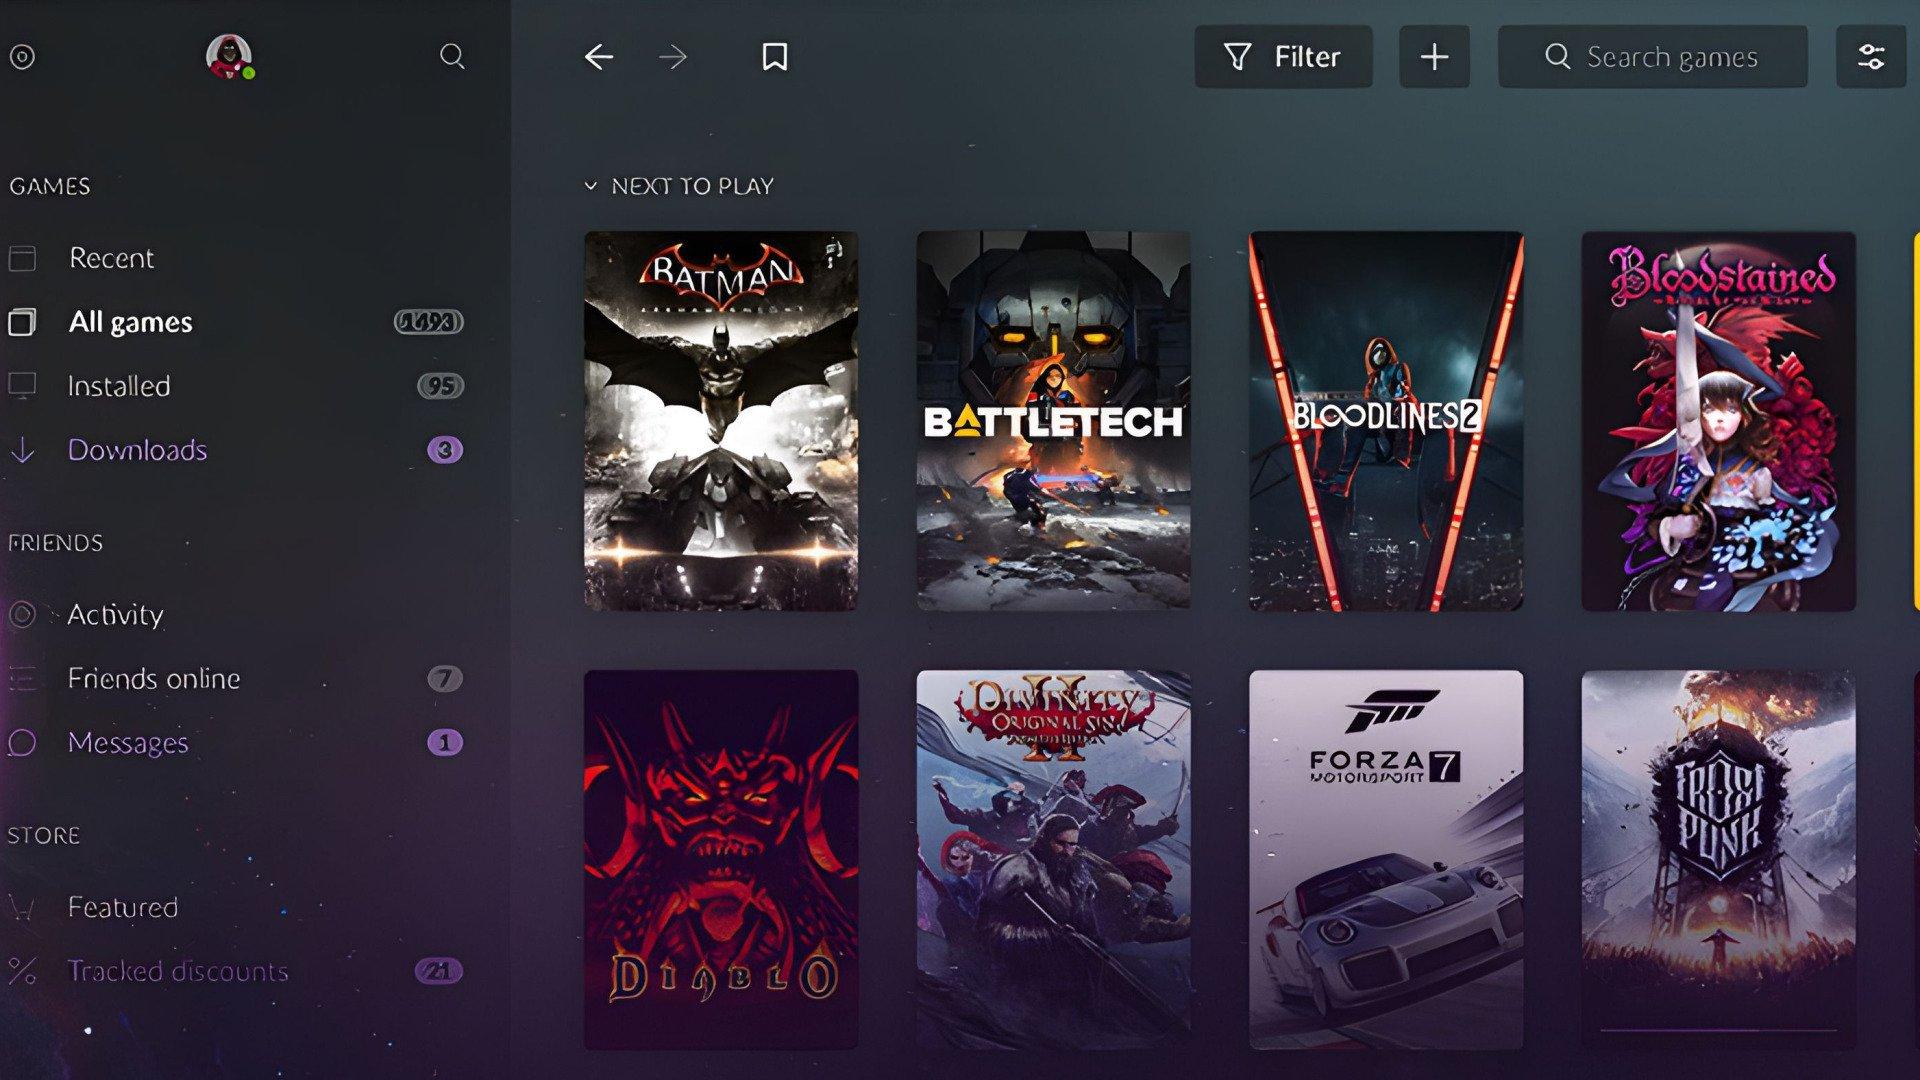Click the Friends online list icon

[22, 679]
